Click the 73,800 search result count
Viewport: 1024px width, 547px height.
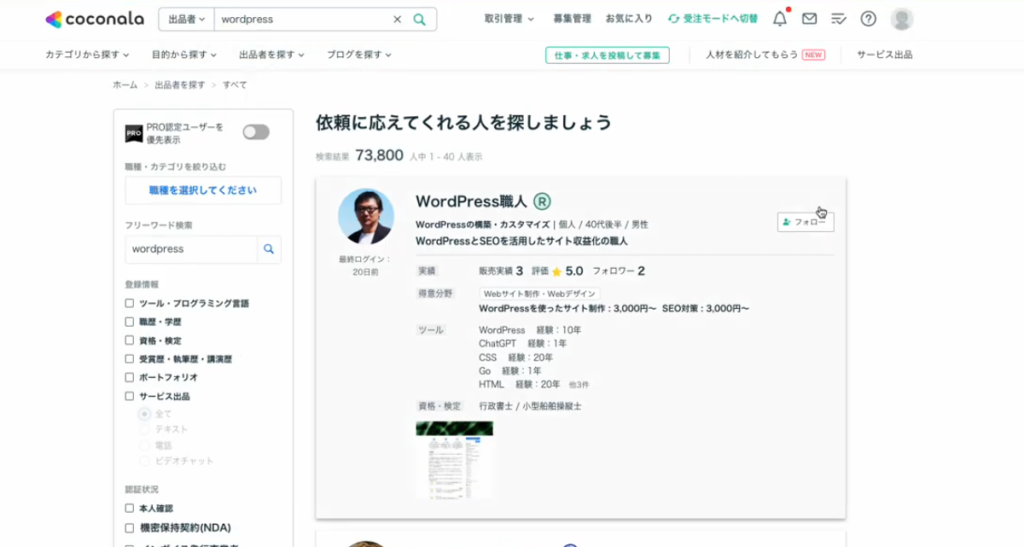pyautogui.click(x=379, y=155)
